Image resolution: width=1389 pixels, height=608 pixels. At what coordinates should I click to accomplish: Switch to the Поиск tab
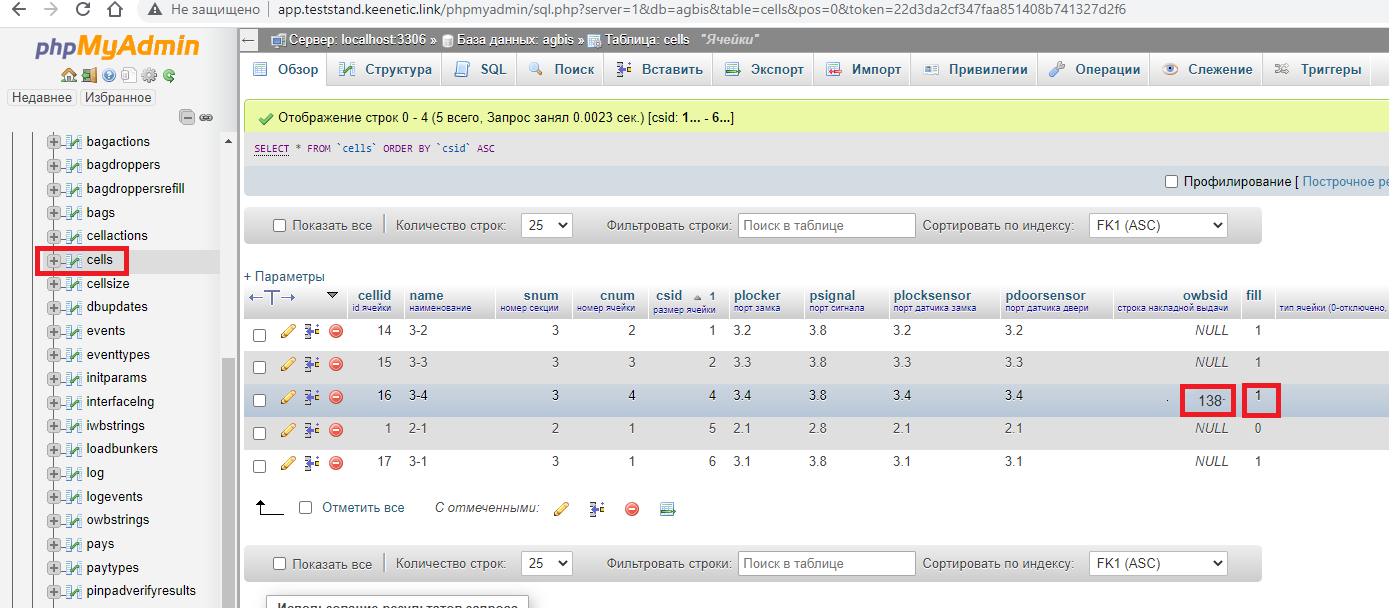click(x=561, y=70)
